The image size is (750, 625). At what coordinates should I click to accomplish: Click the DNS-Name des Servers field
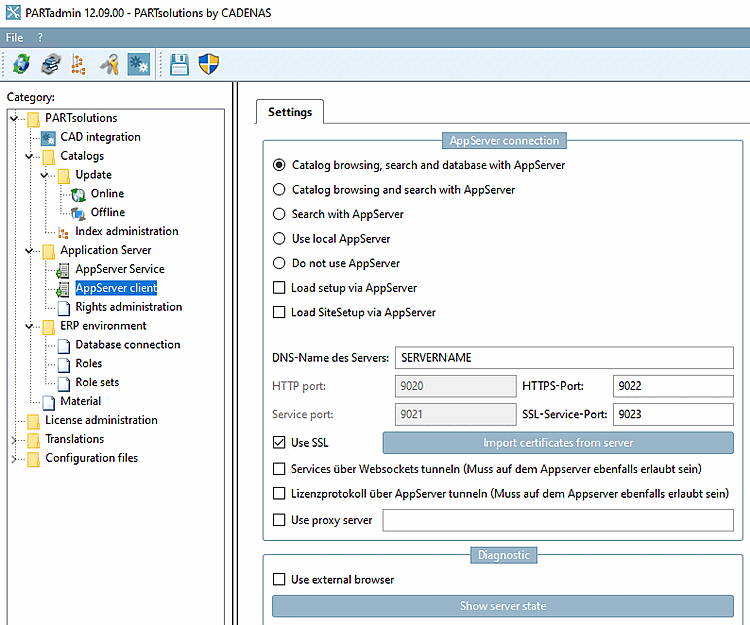pos(564,358)
